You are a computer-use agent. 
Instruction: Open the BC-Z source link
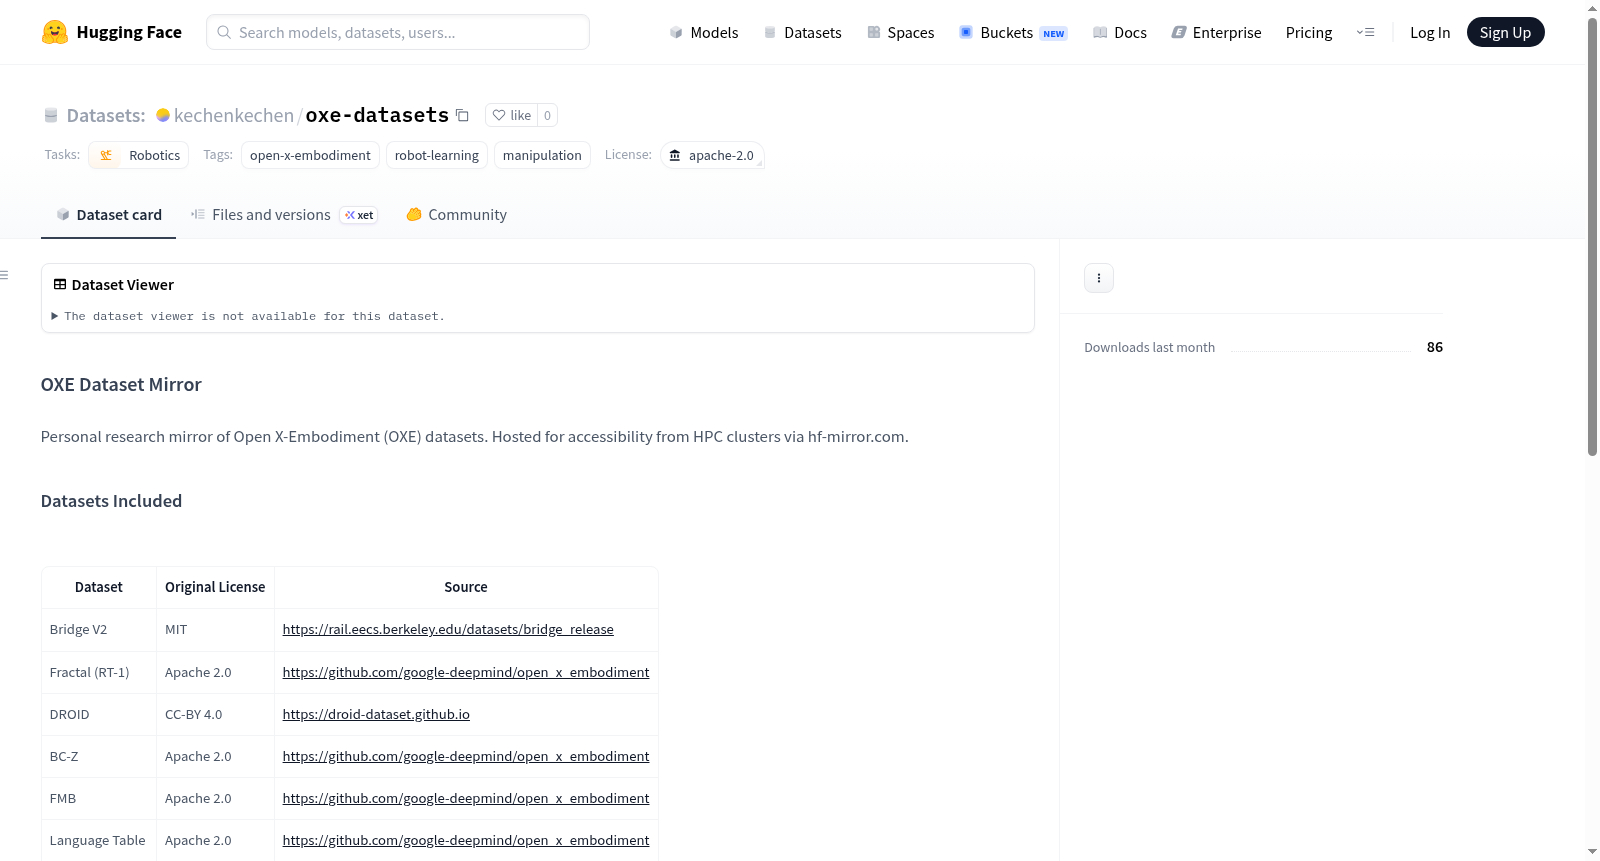(x=466, y=756)
